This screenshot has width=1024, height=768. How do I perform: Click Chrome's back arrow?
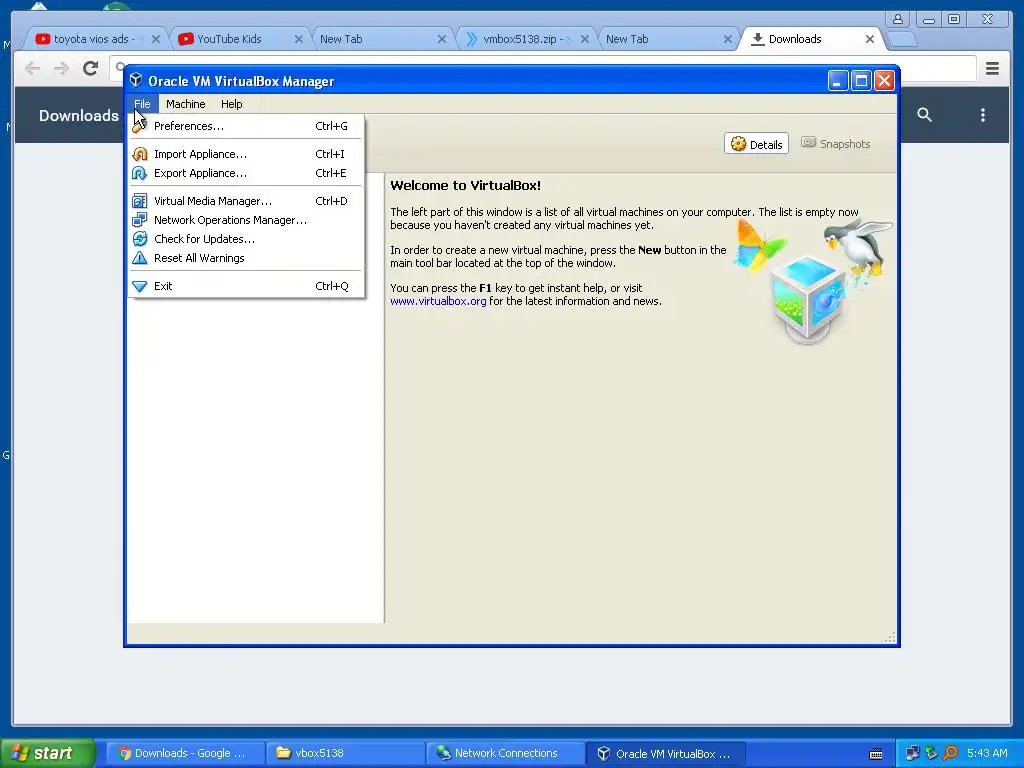32,68
